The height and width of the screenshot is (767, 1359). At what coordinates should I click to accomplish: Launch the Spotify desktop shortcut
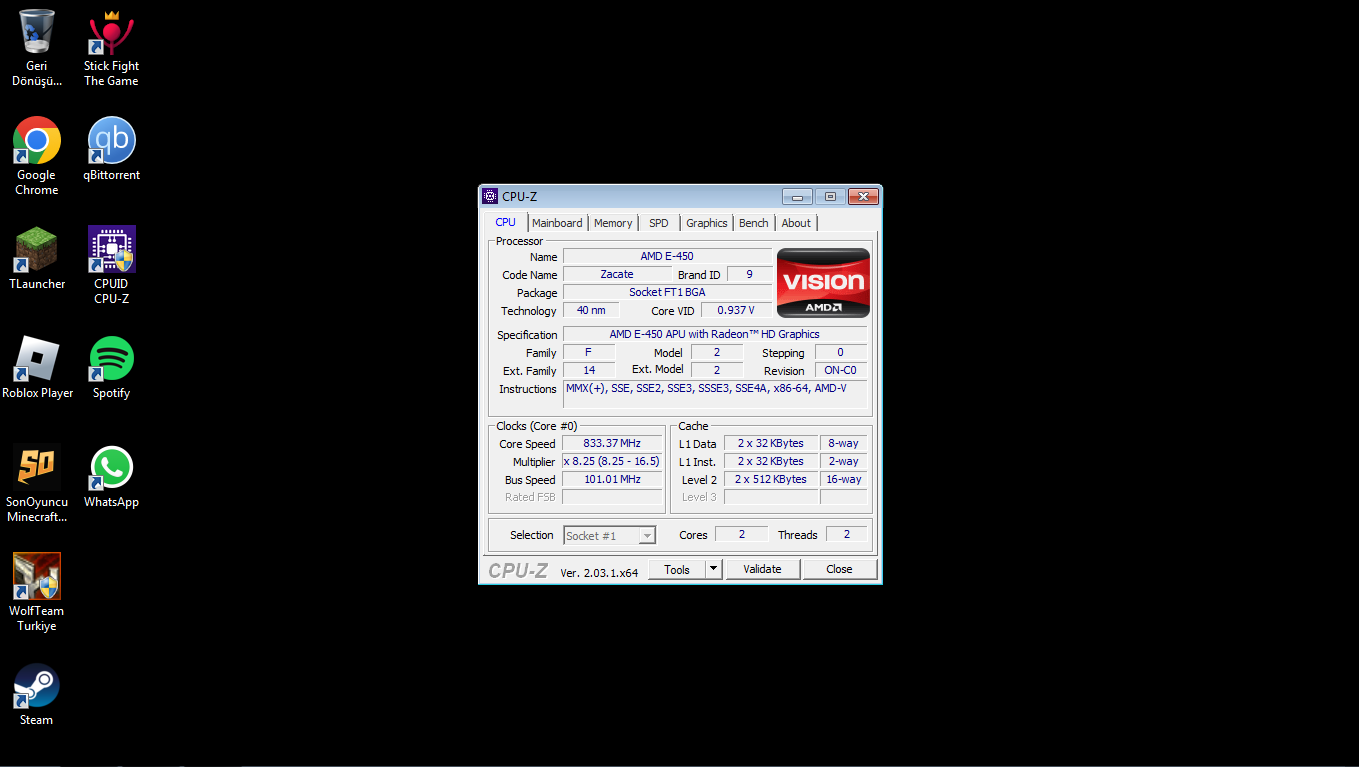pos(111,368)
